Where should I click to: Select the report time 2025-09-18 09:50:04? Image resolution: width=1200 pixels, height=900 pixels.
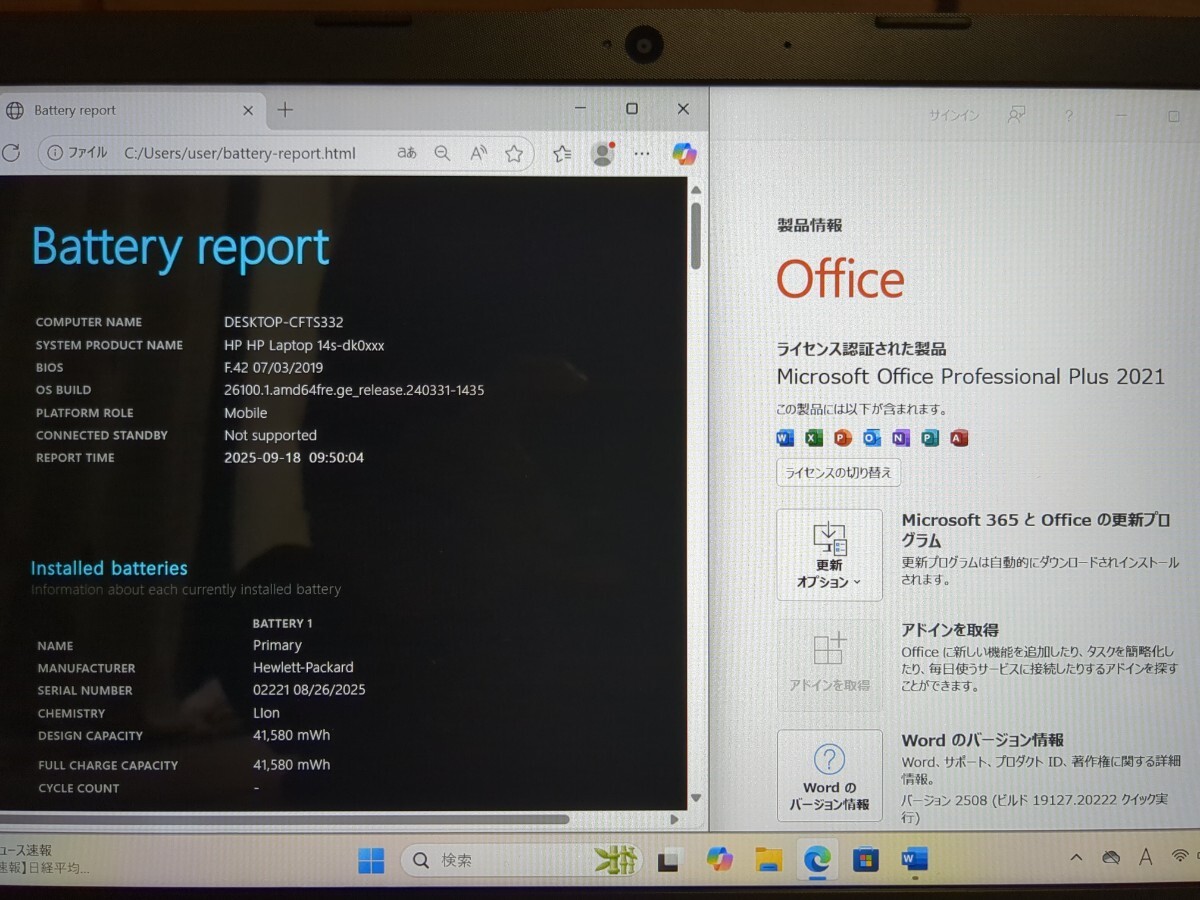pyautogui.click(x=294, y=458)
